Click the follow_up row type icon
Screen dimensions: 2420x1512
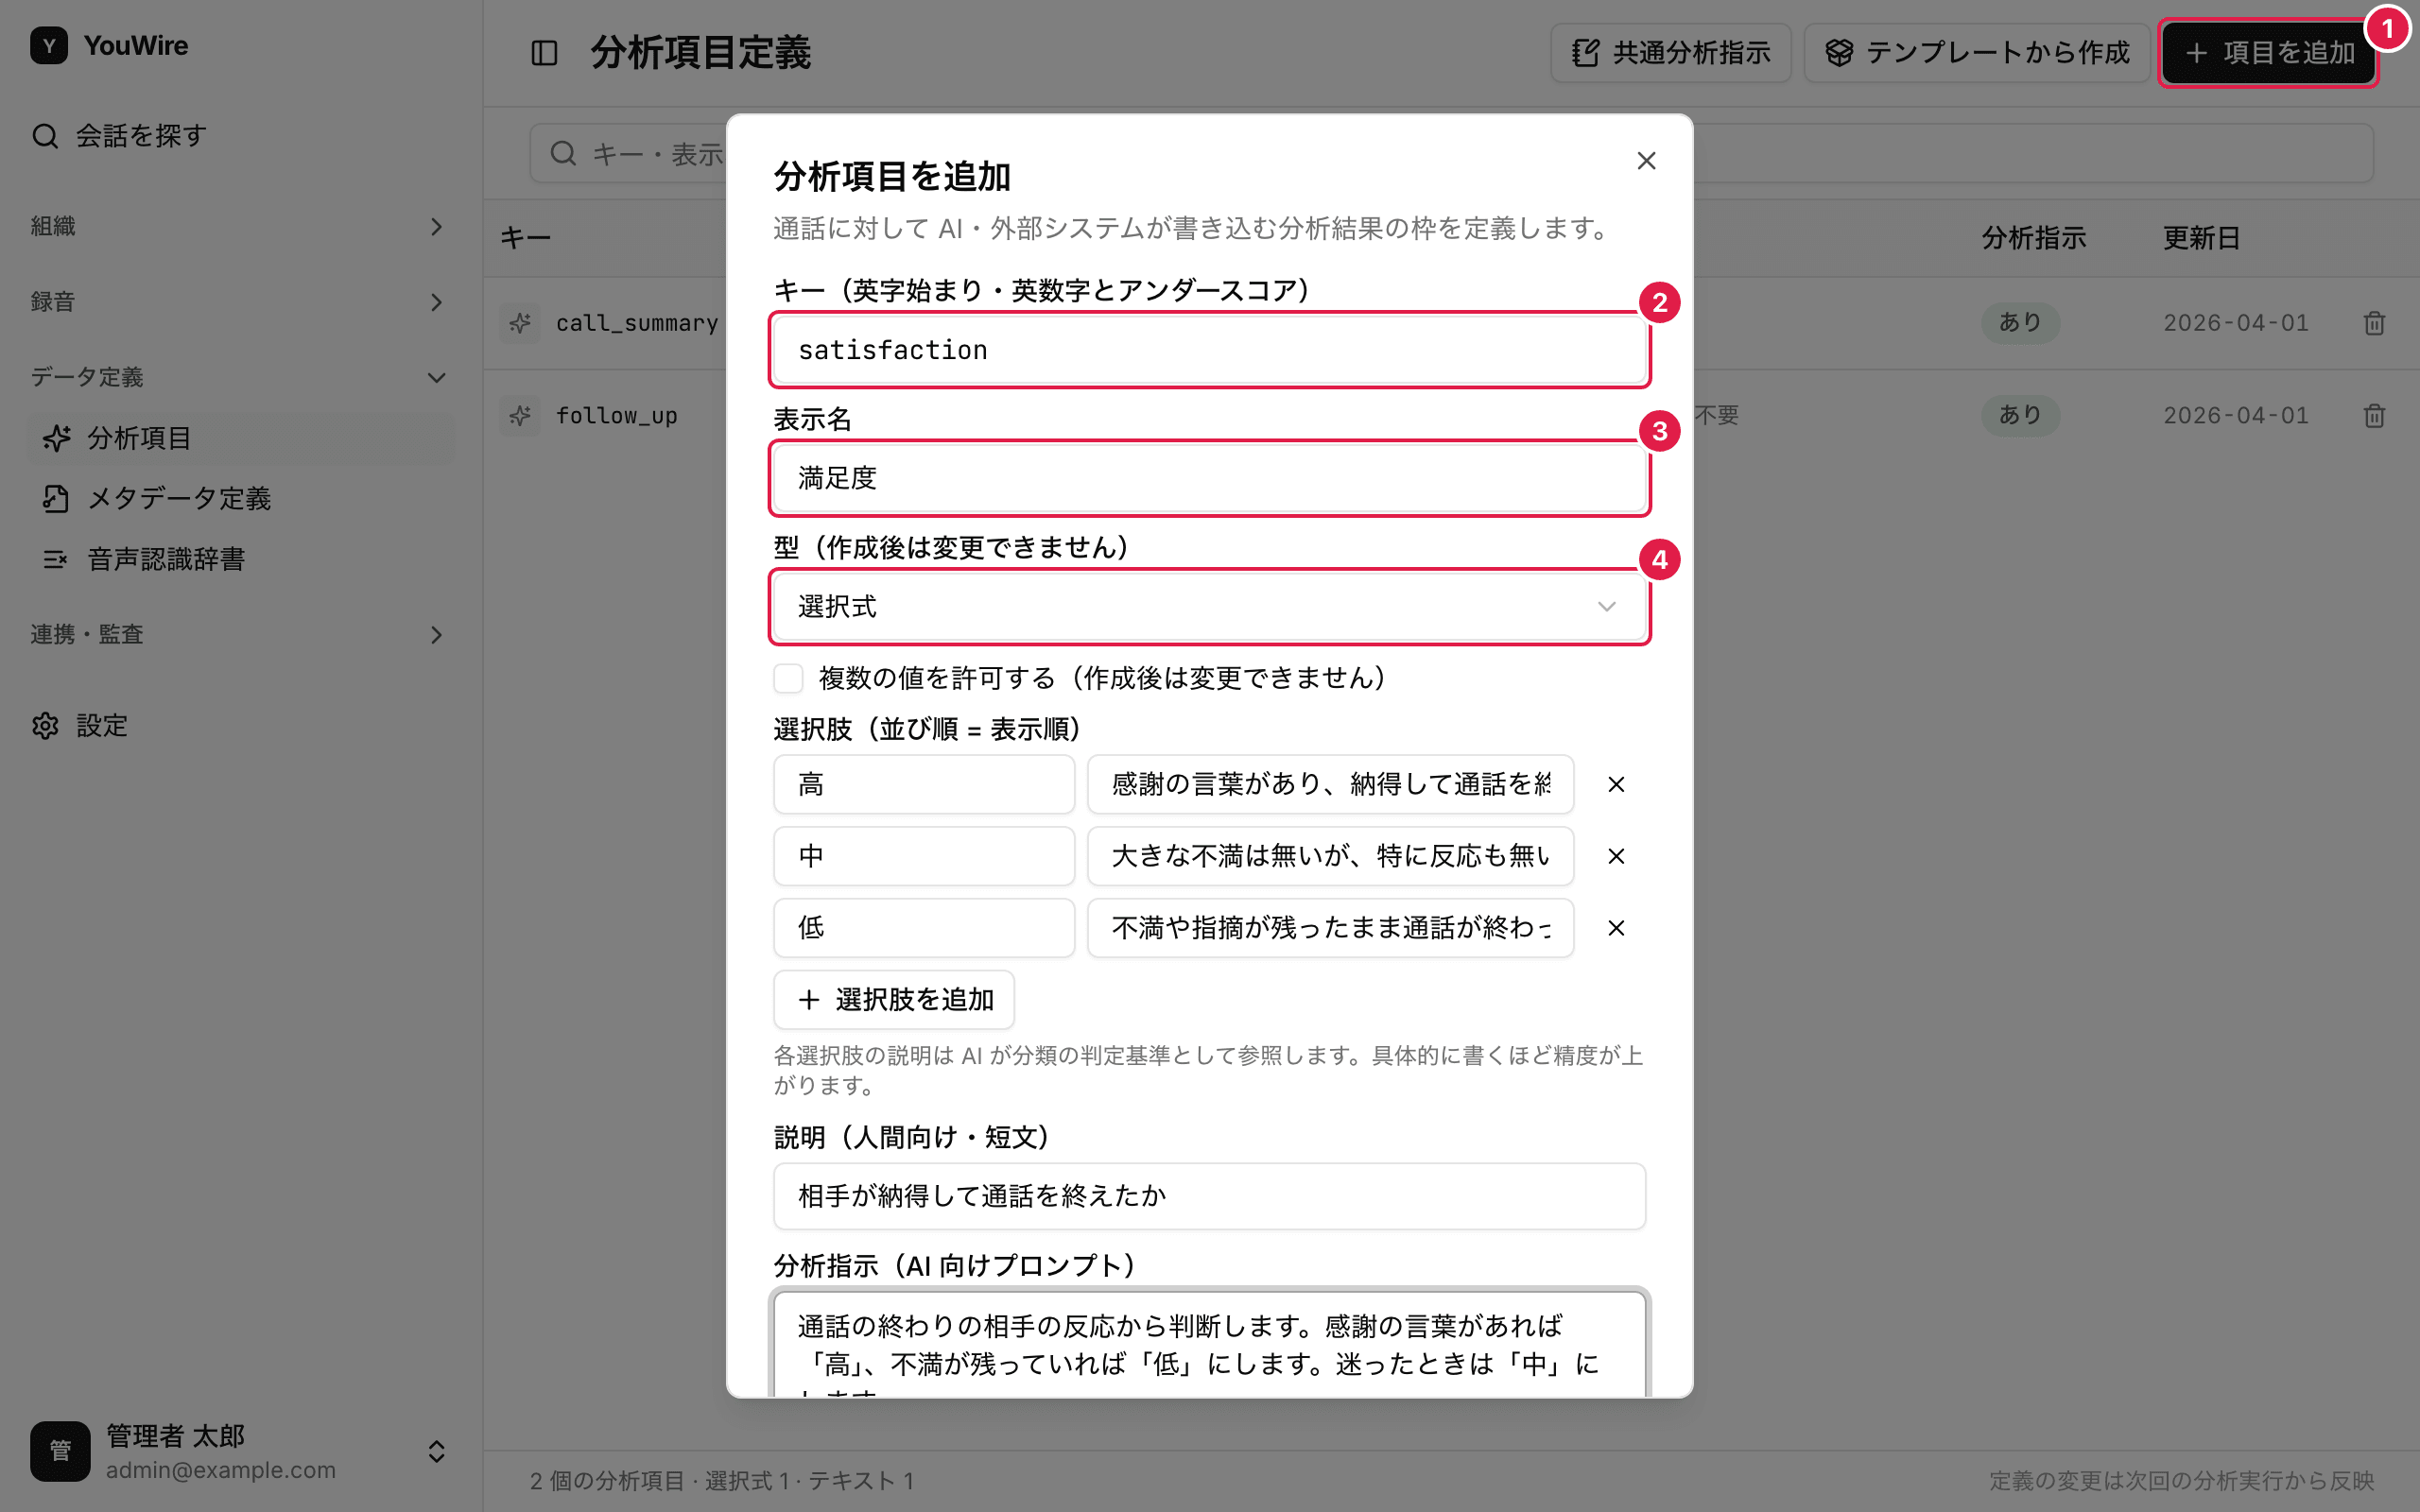click(x=520, y=415)
